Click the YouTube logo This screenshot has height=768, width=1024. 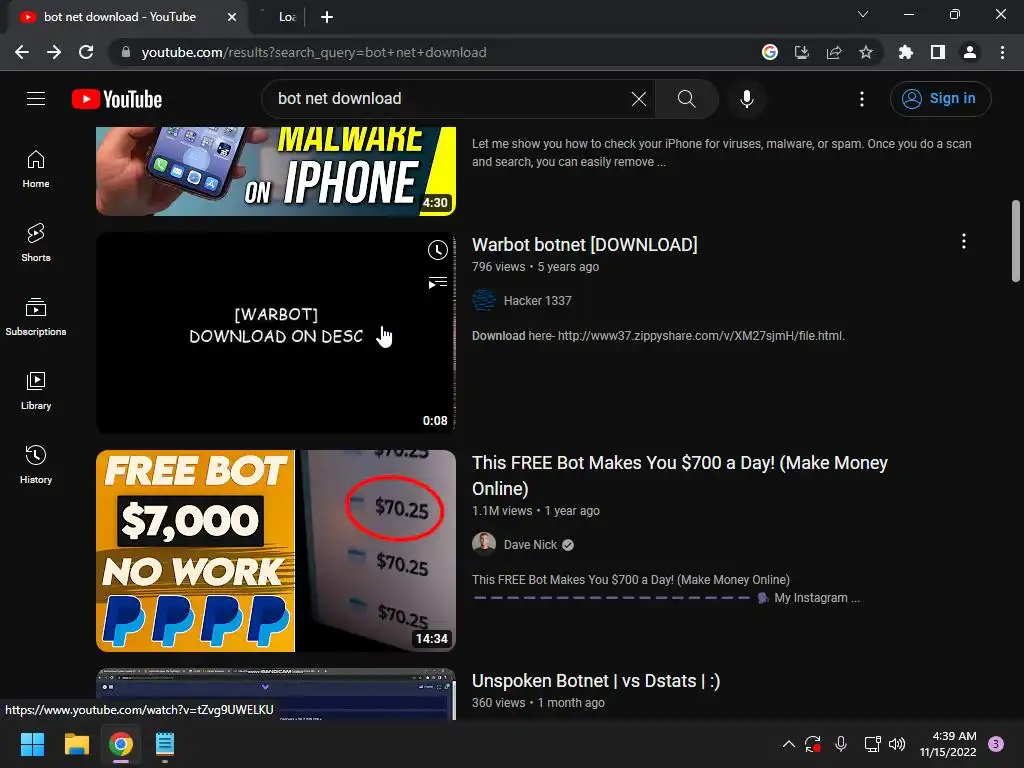tap(117, 99)
